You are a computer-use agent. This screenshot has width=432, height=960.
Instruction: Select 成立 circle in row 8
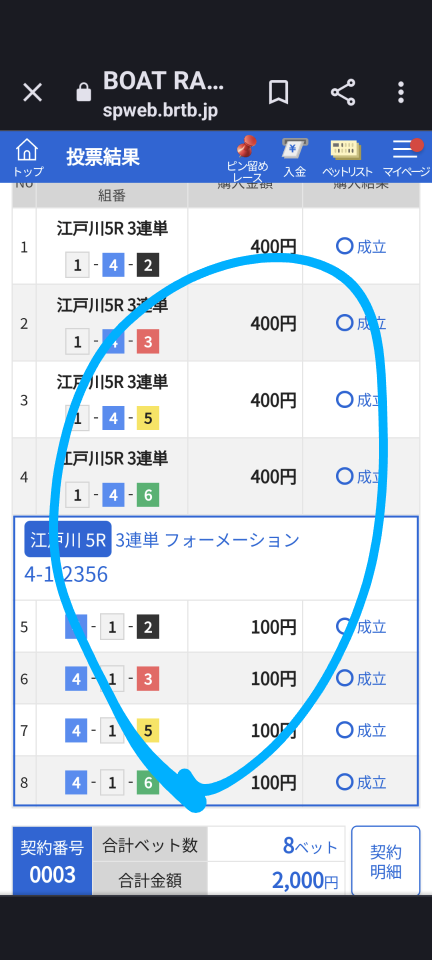click(x=344, y=782)
